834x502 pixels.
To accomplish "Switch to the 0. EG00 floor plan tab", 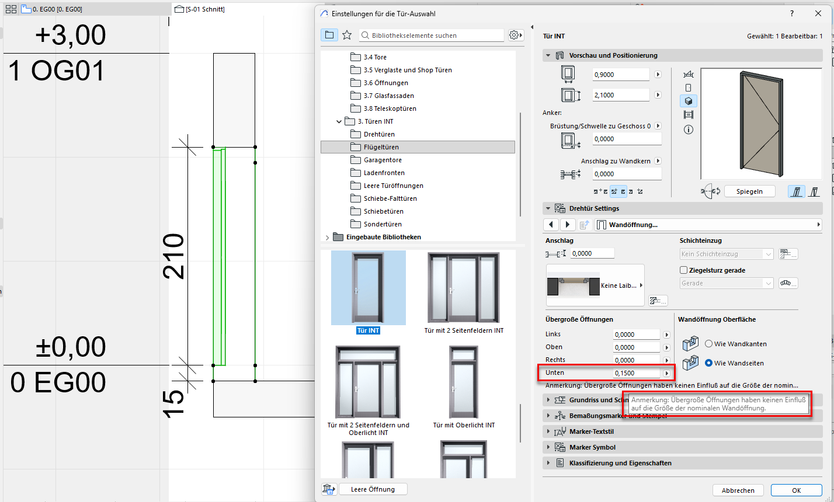I will pyautogui.click(x=52, y=9).
